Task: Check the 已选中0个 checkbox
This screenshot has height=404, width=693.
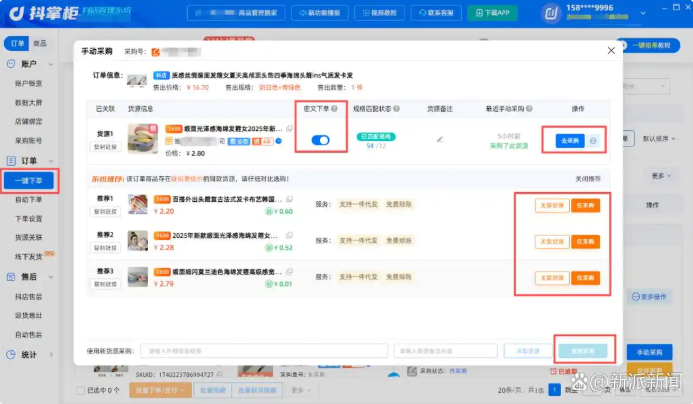Action: 80,390
